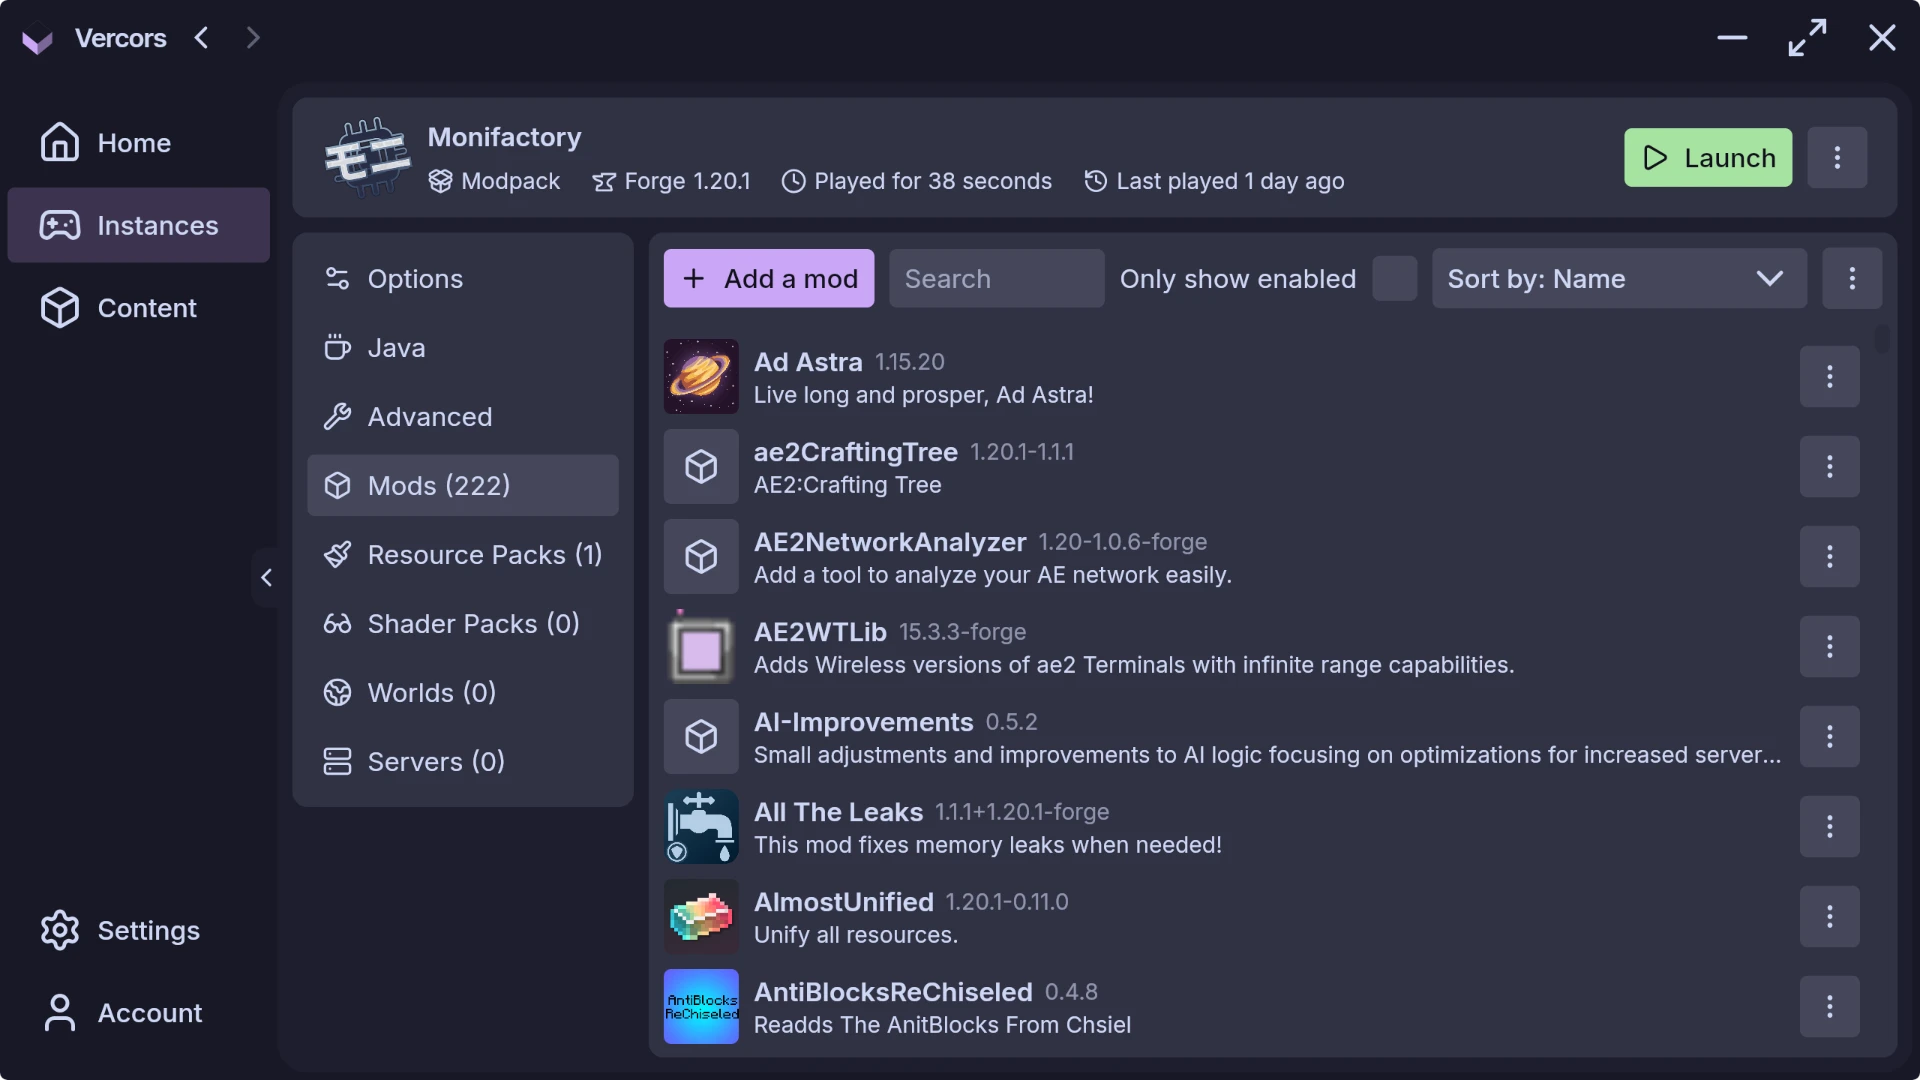Screen dimensions: 1920x1080
Task: Open the mod list more options menu
Action: pos(1852,278)
